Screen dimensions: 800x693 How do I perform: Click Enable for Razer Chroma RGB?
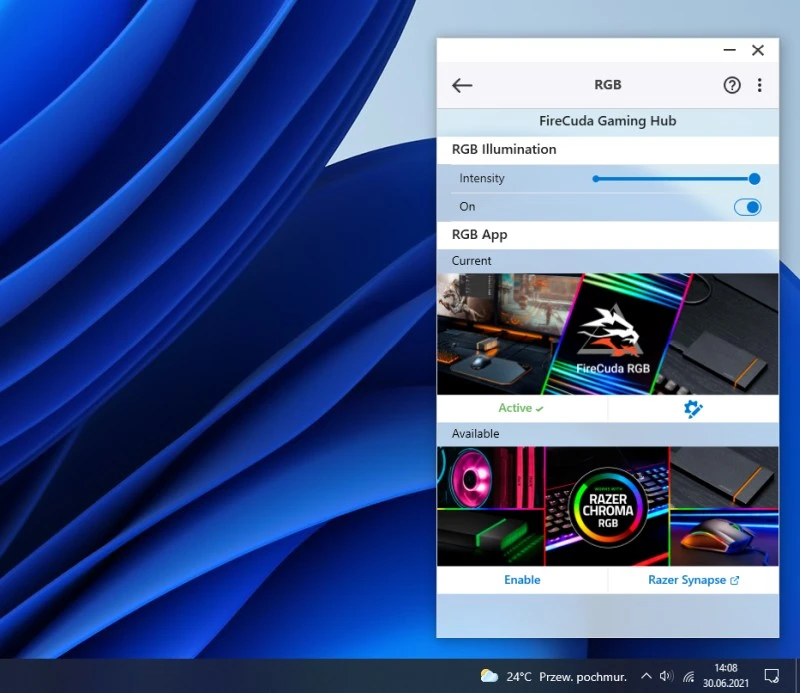pyautogui.click(x=522, y=580)
